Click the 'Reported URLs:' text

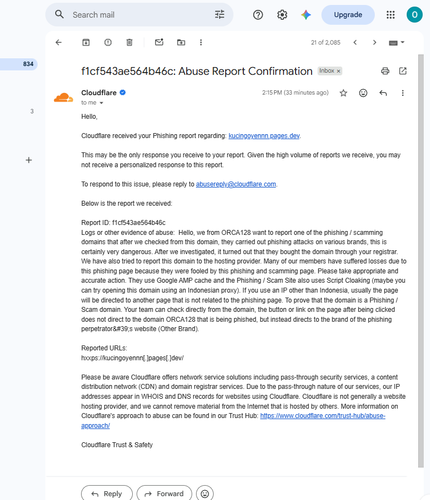pos(104,348)
